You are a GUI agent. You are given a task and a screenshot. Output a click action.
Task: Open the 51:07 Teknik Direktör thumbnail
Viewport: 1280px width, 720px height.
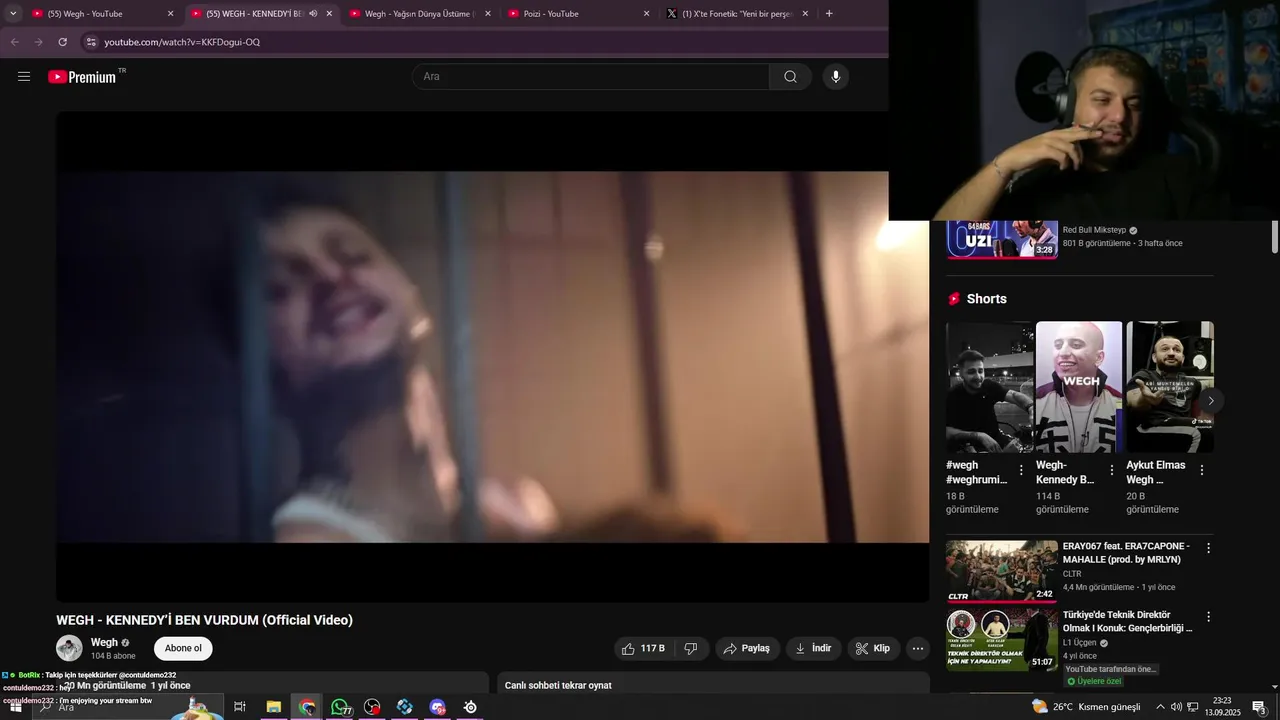pos(1002,640)
